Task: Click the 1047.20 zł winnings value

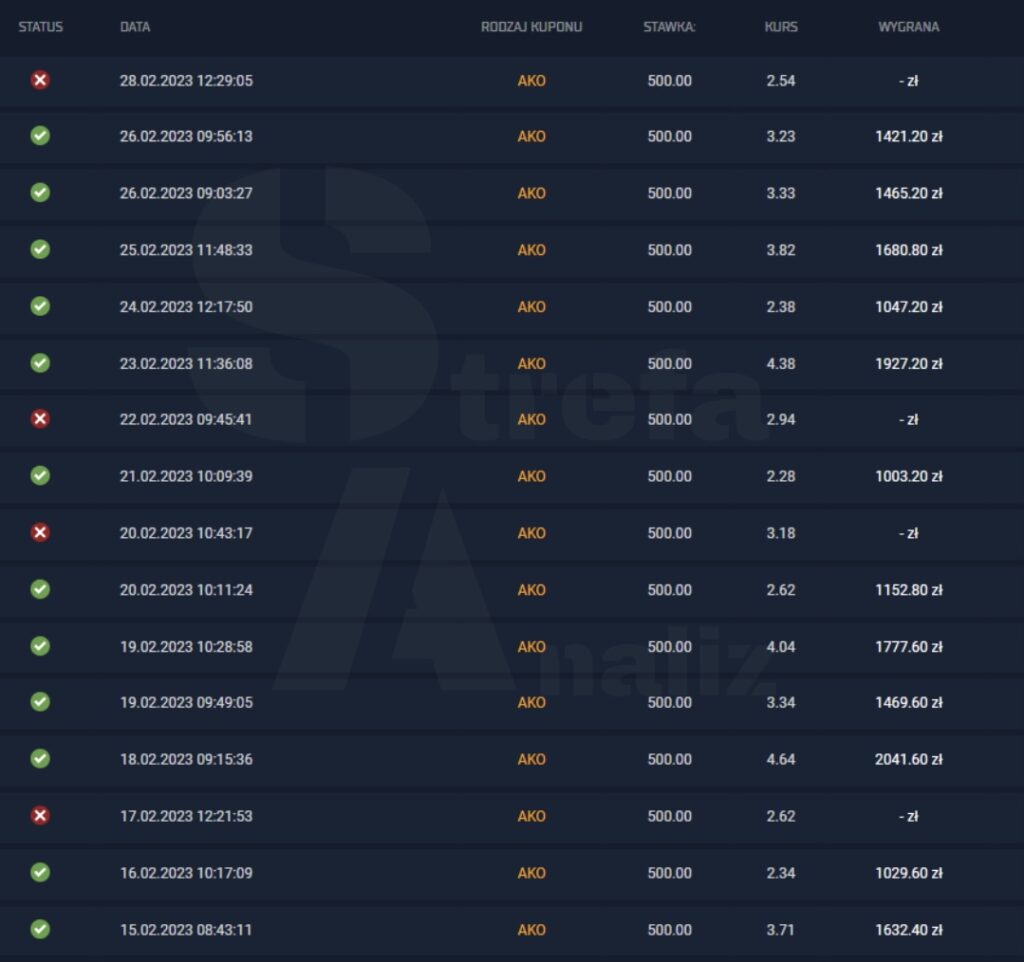Action: point(908,307)
